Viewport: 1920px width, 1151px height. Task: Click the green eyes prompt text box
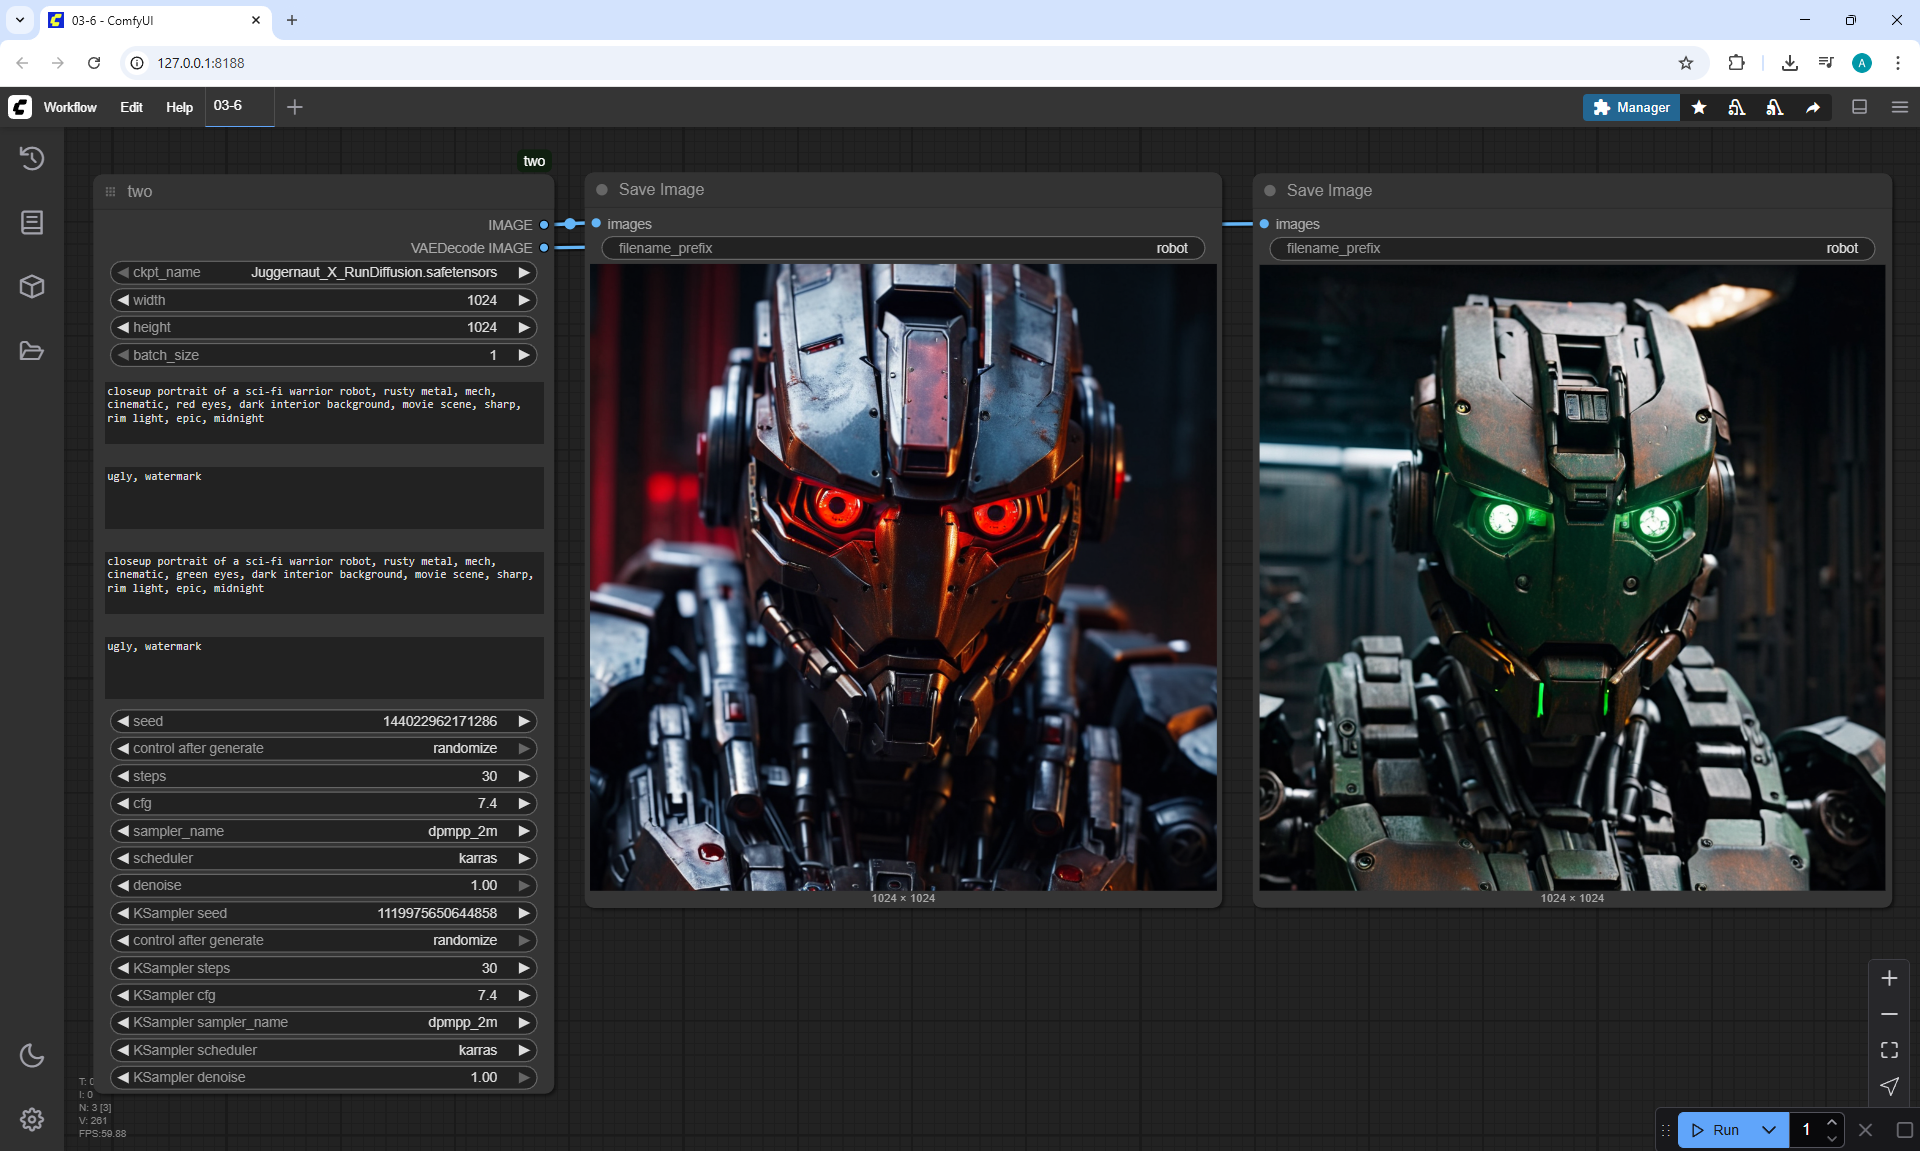pyautogui.click(x=323, y=582)
